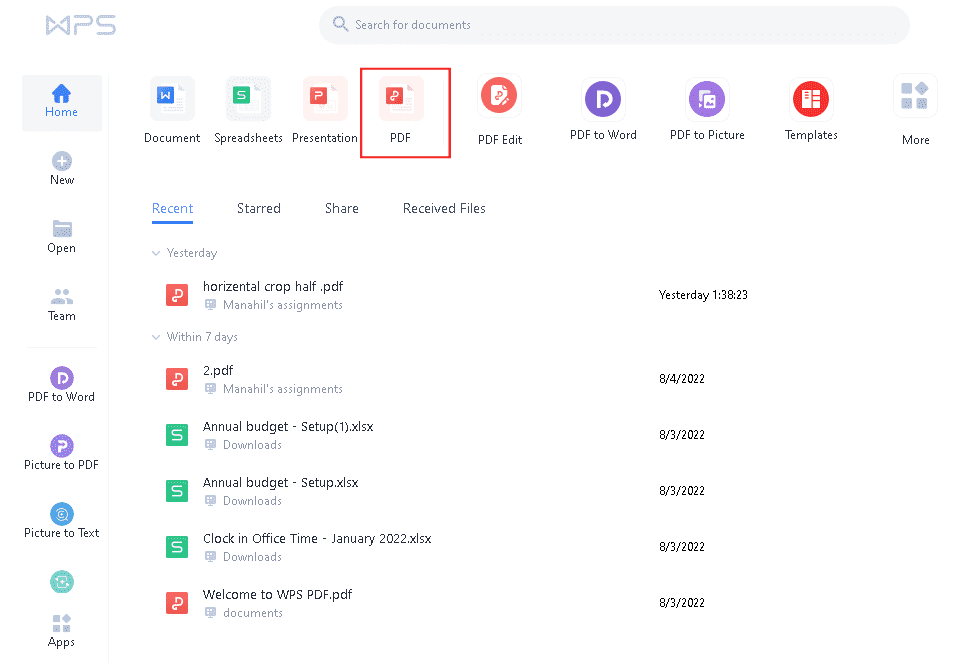Switch to the Received Files tab
The image size is (960, 664).
point(444,209)
